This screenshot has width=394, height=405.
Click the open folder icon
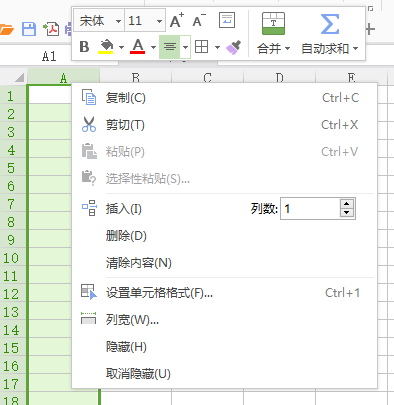coord(7,29)
